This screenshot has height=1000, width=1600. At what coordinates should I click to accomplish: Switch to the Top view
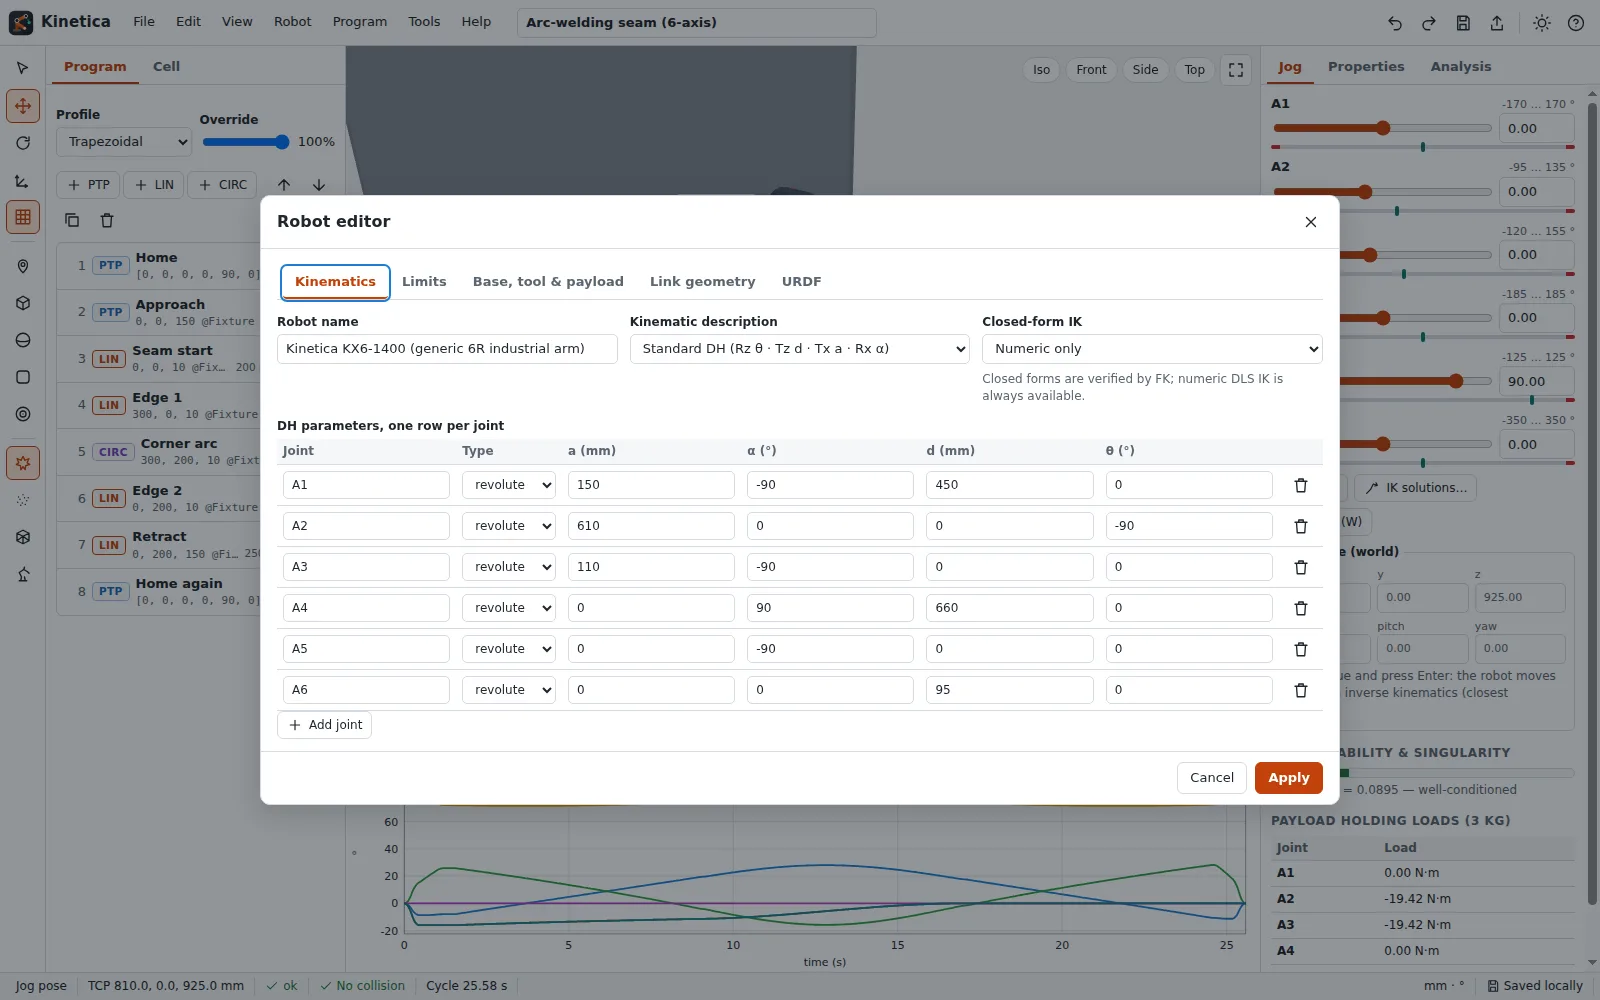1194,70
